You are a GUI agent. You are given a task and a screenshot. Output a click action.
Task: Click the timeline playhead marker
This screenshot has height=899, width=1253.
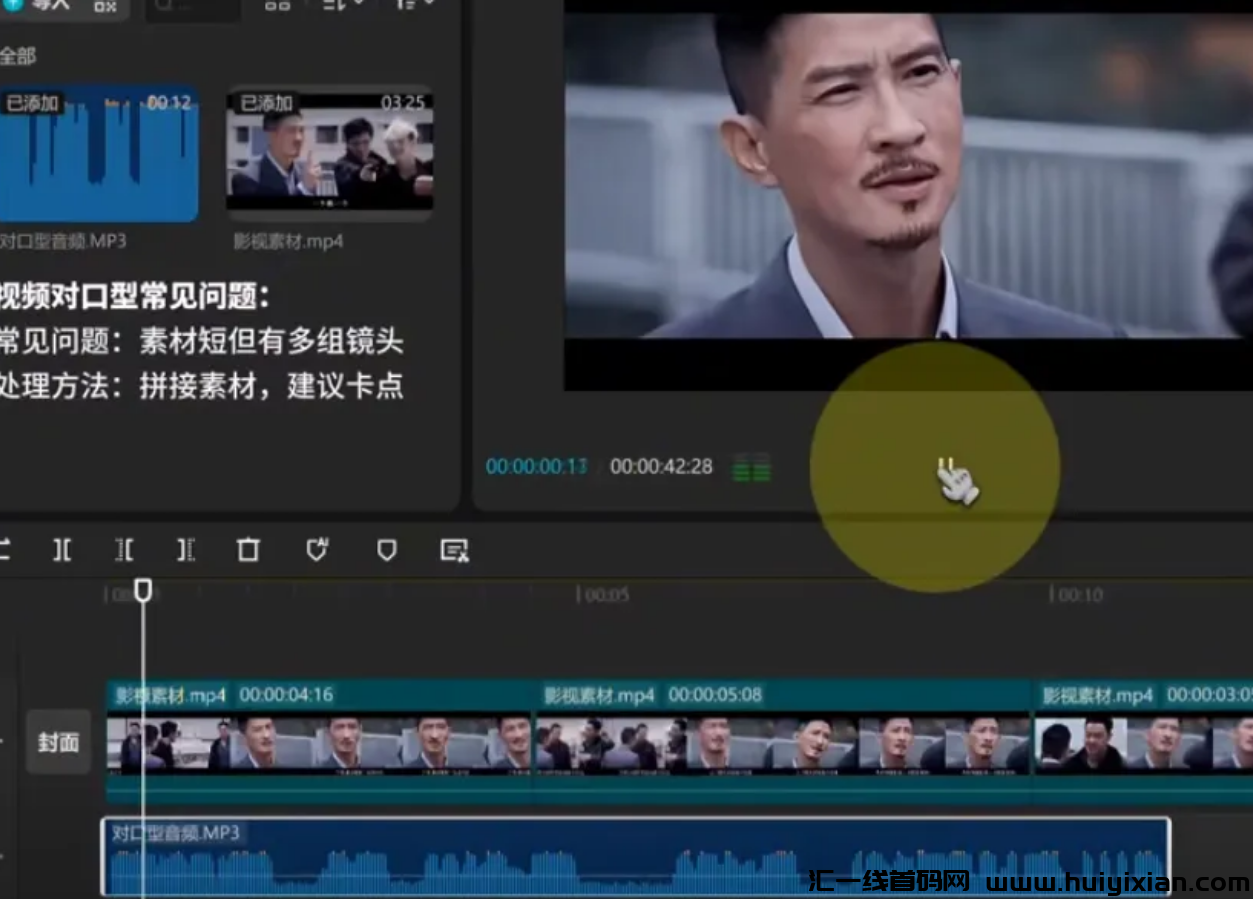pos(143,591)
